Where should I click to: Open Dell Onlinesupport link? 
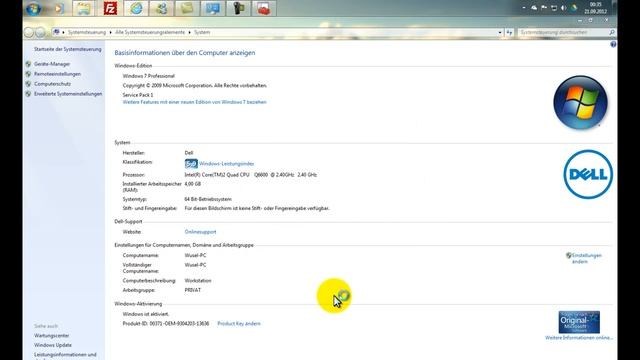tap(200, 232)
